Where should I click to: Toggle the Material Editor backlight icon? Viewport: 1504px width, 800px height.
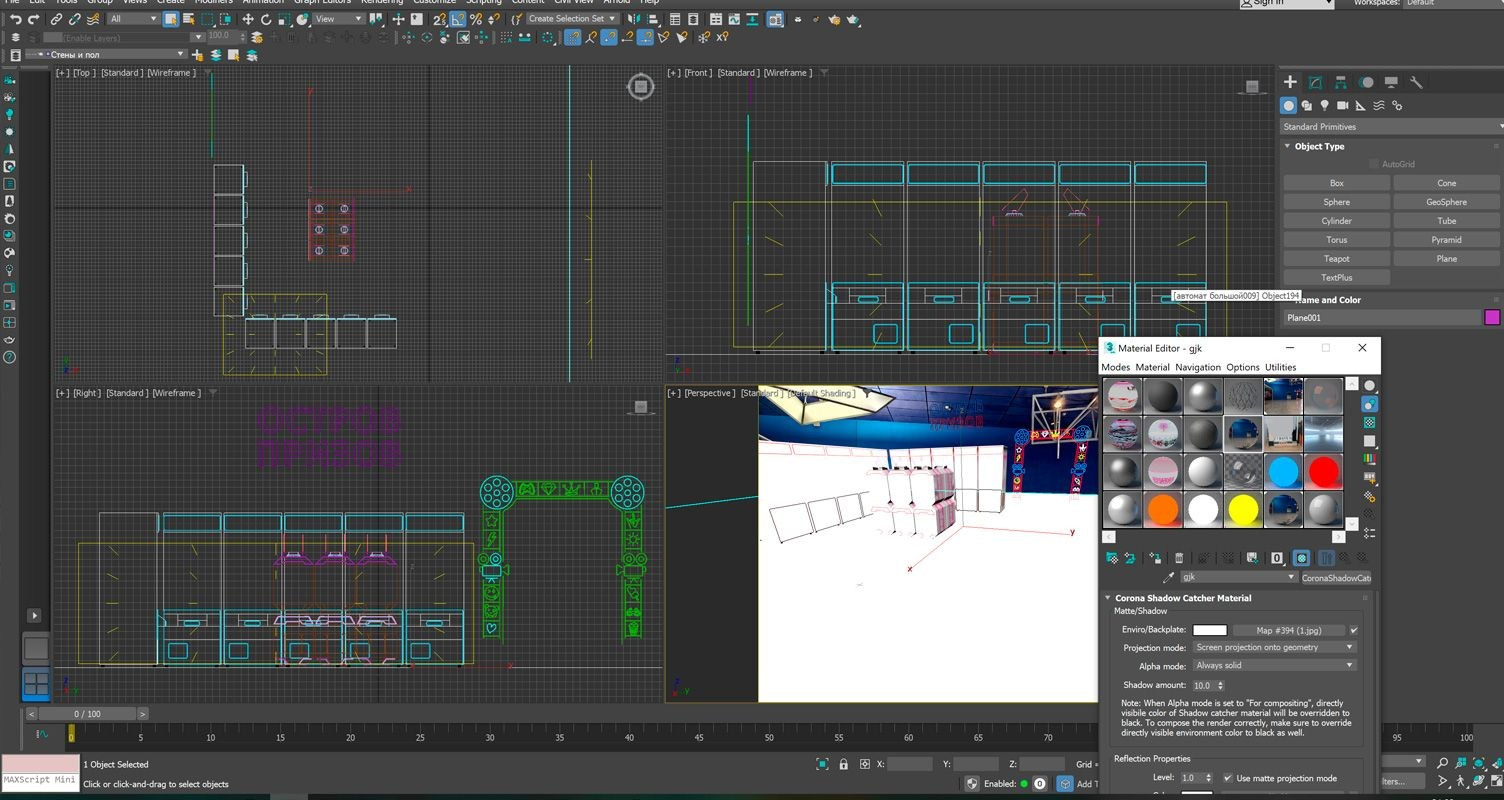1369,404
